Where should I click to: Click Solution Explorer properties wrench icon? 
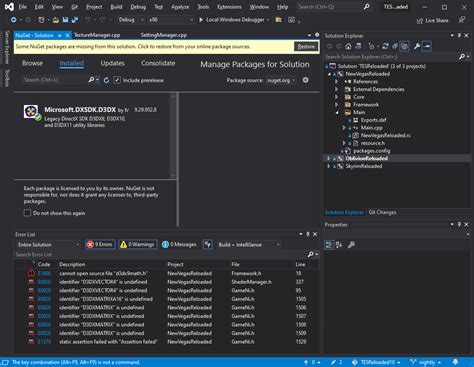coord(417,46)
